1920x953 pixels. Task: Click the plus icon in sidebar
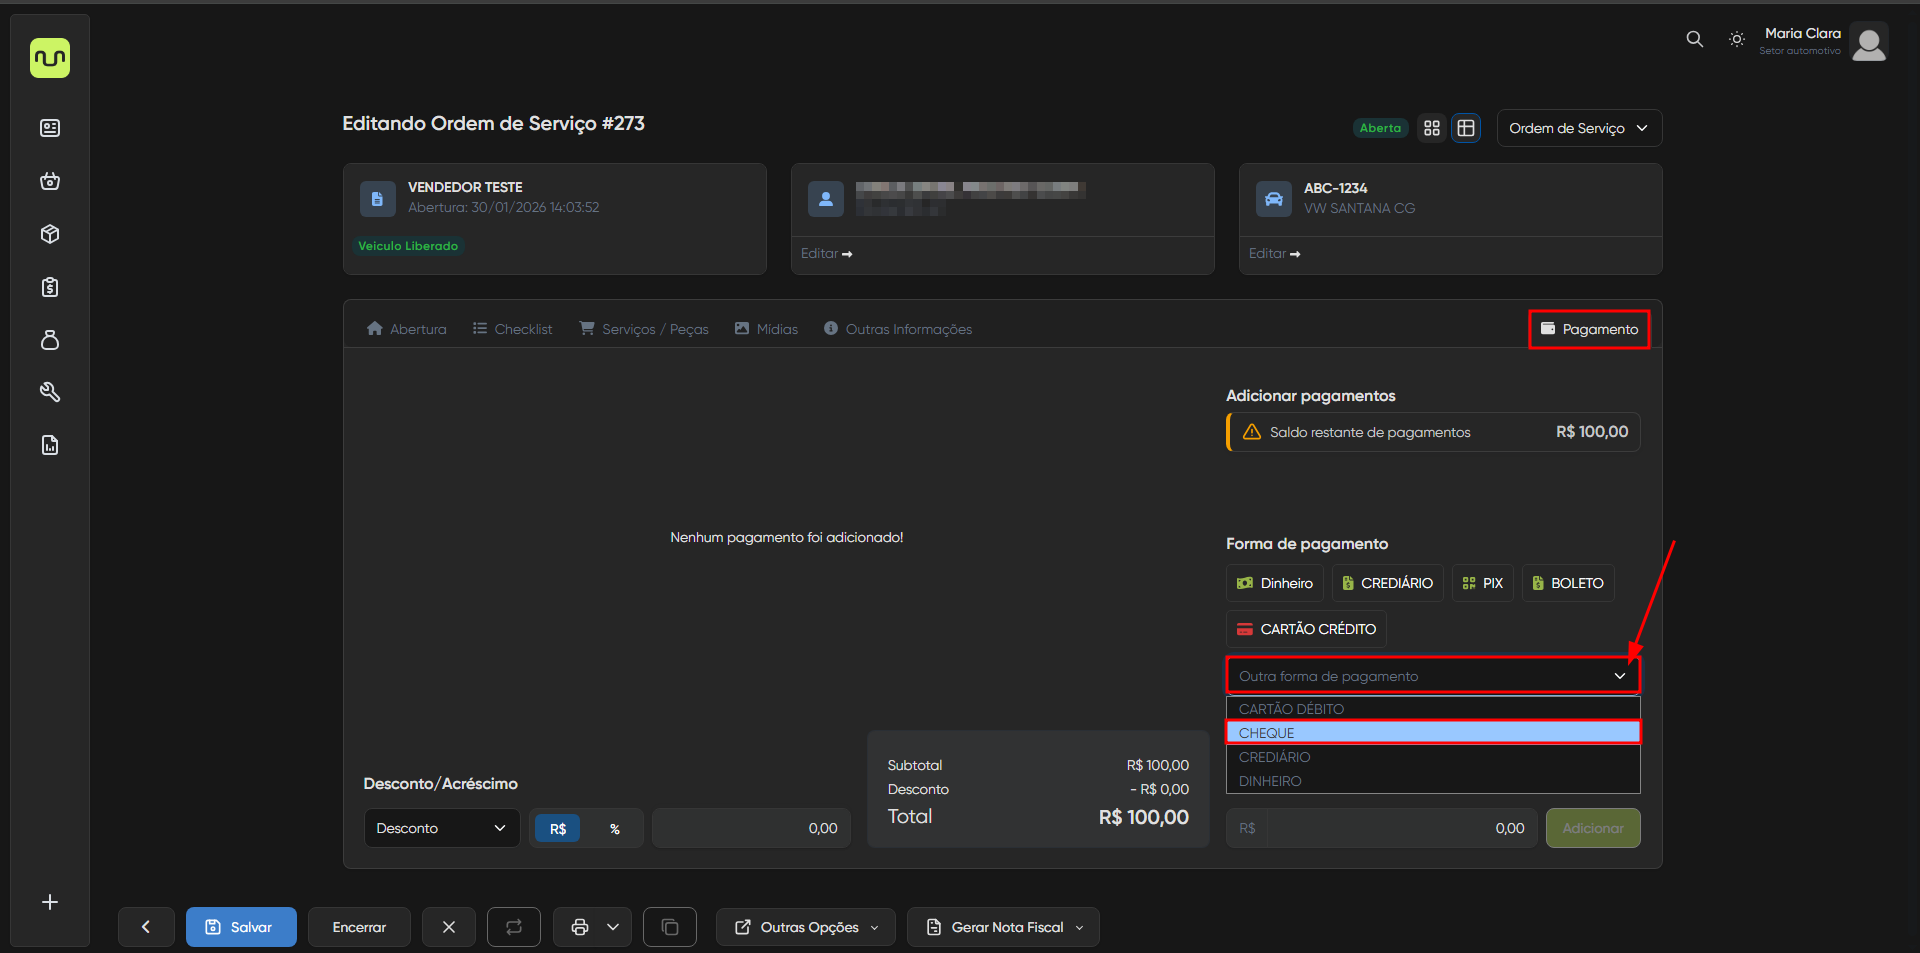pyautogui.click(x=50, y=902)
